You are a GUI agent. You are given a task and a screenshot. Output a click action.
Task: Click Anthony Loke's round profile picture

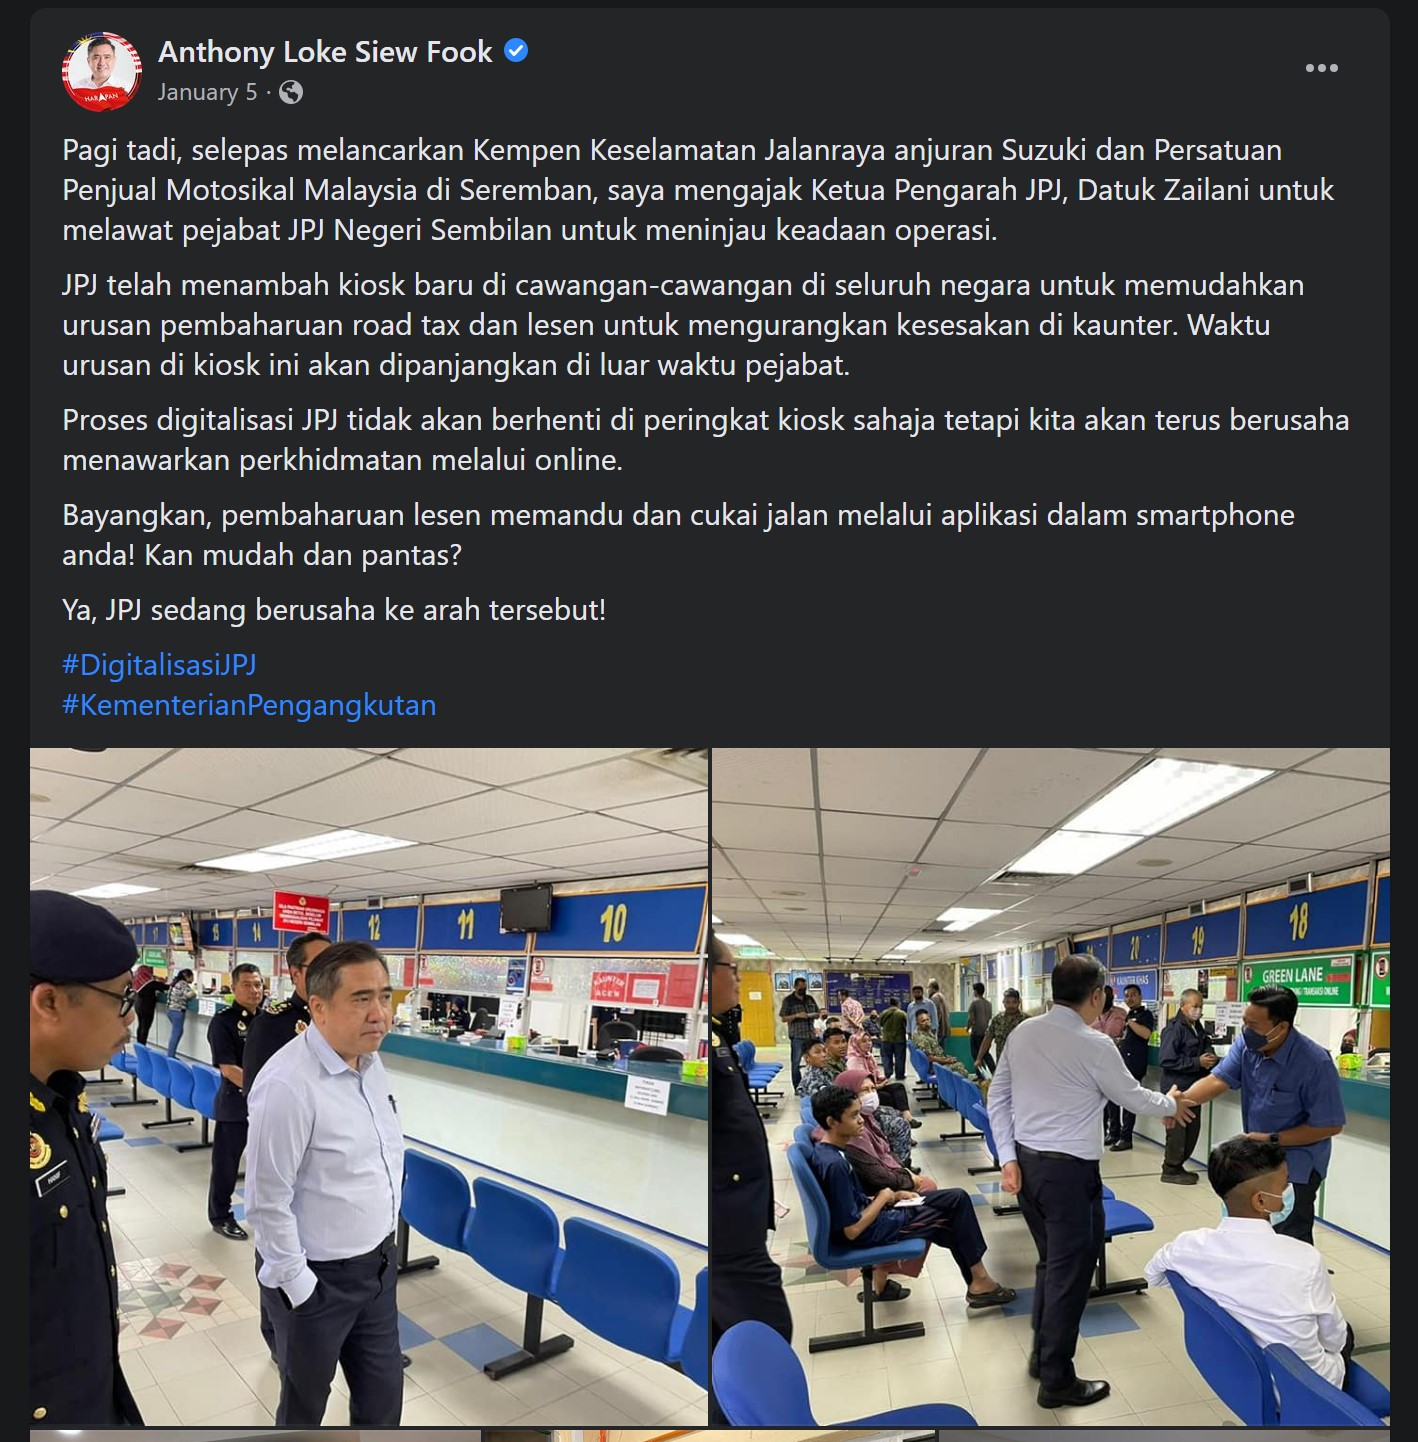(x=102, y=72)
